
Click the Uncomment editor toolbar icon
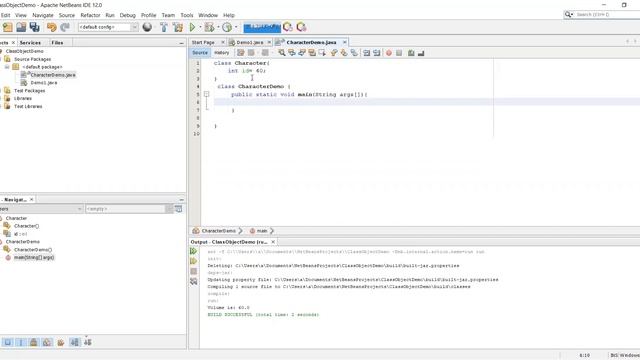(421, 53)
